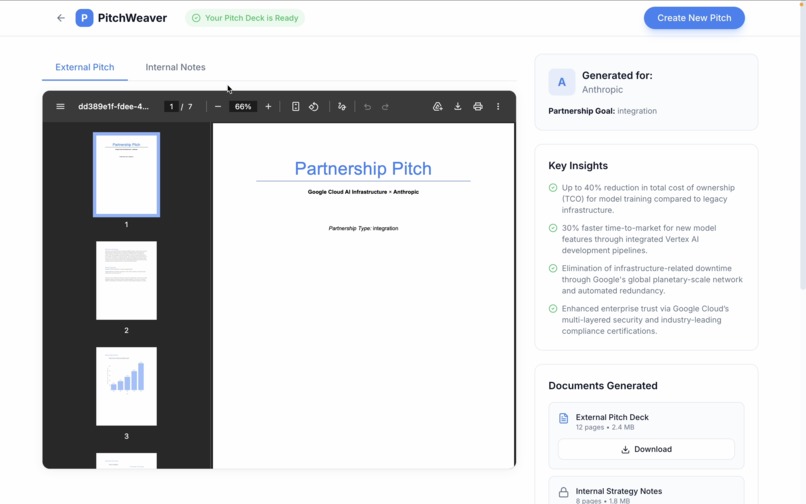The height and width of the screenshot is (504, 806).
Task: Print the PDF using printer icon
Action: click(x=478, y=106)
